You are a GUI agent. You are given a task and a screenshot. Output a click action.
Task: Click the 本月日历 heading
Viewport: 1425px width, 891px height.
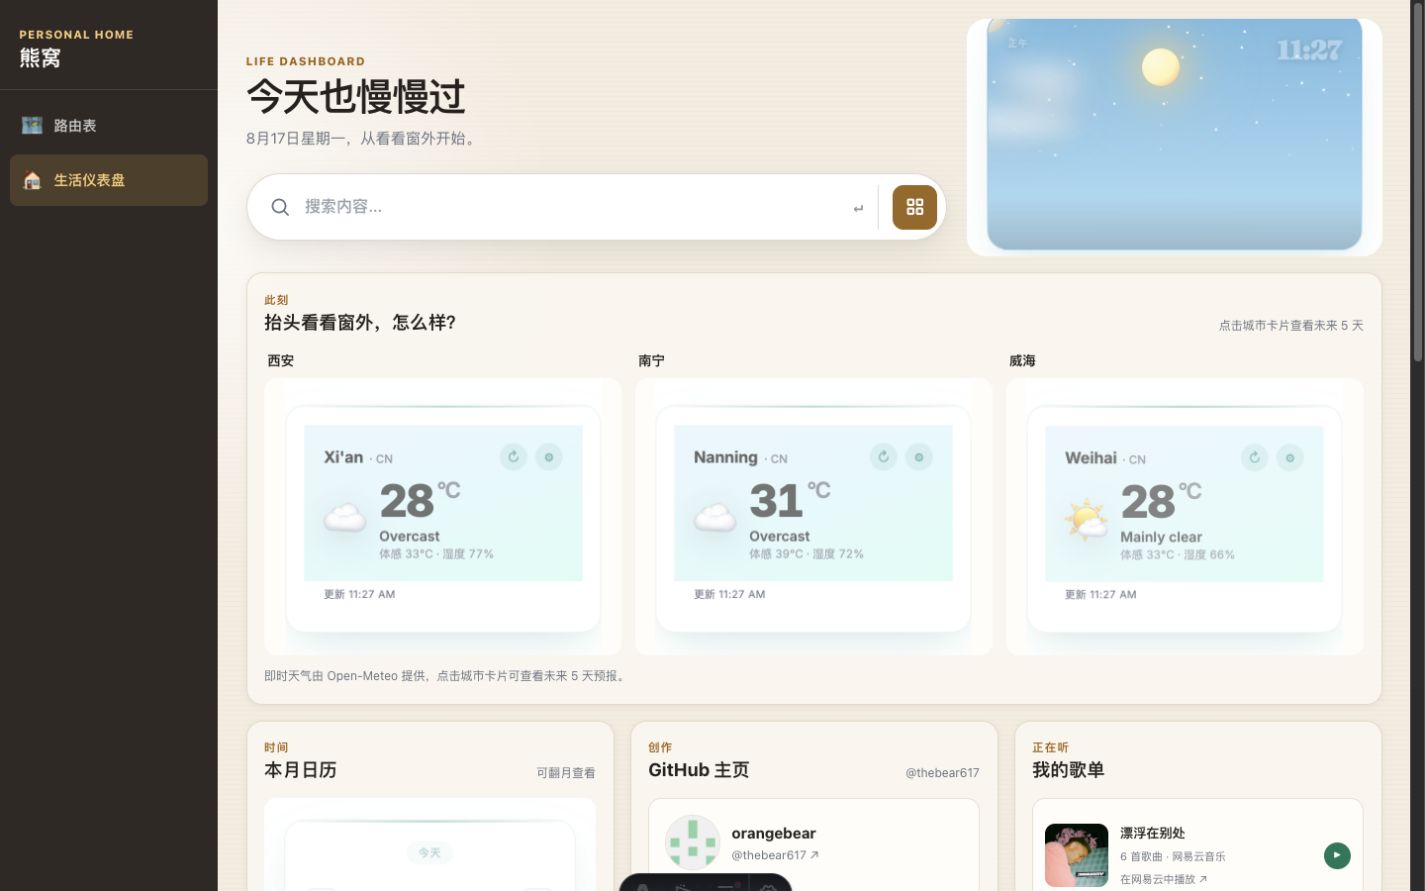pyautogui.click(x=300, y=770)
